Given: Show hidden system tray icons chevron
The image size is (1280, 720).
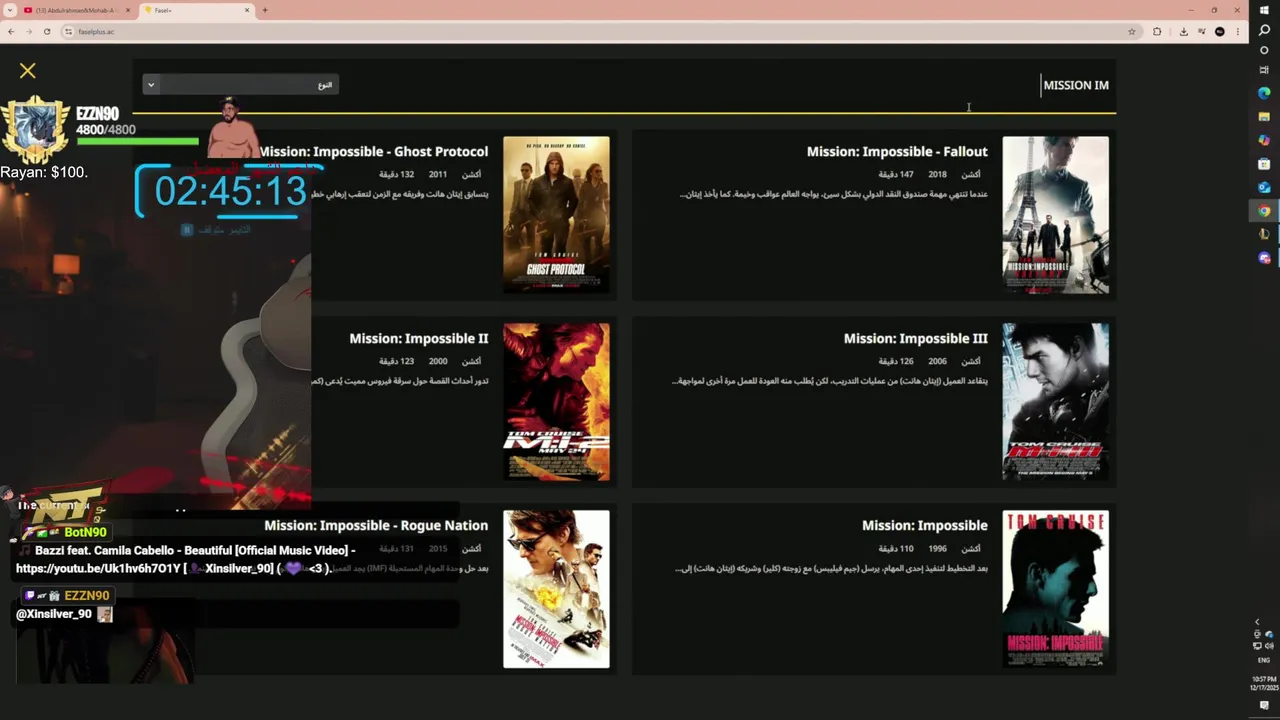Looking at the screenshot, I should [1257, 622].
